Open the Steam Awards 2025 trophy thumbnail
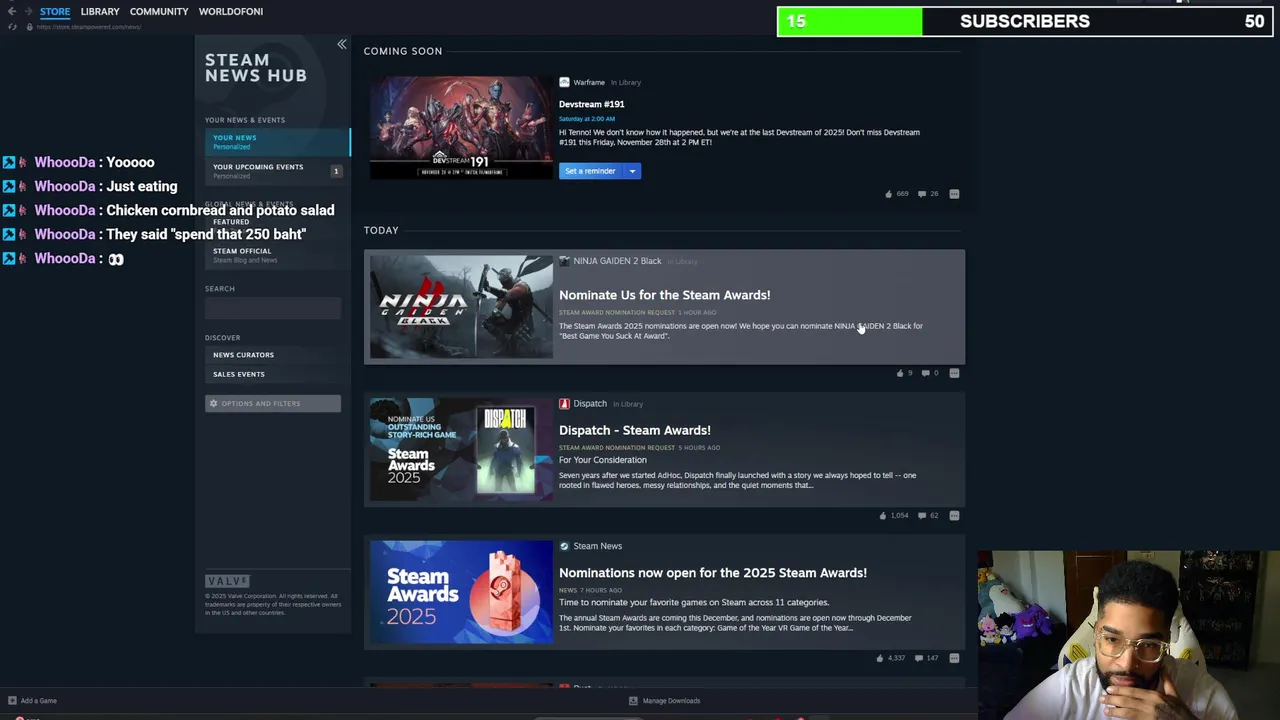The height and width of the screenshot is (720, 1280). (461, 592)
